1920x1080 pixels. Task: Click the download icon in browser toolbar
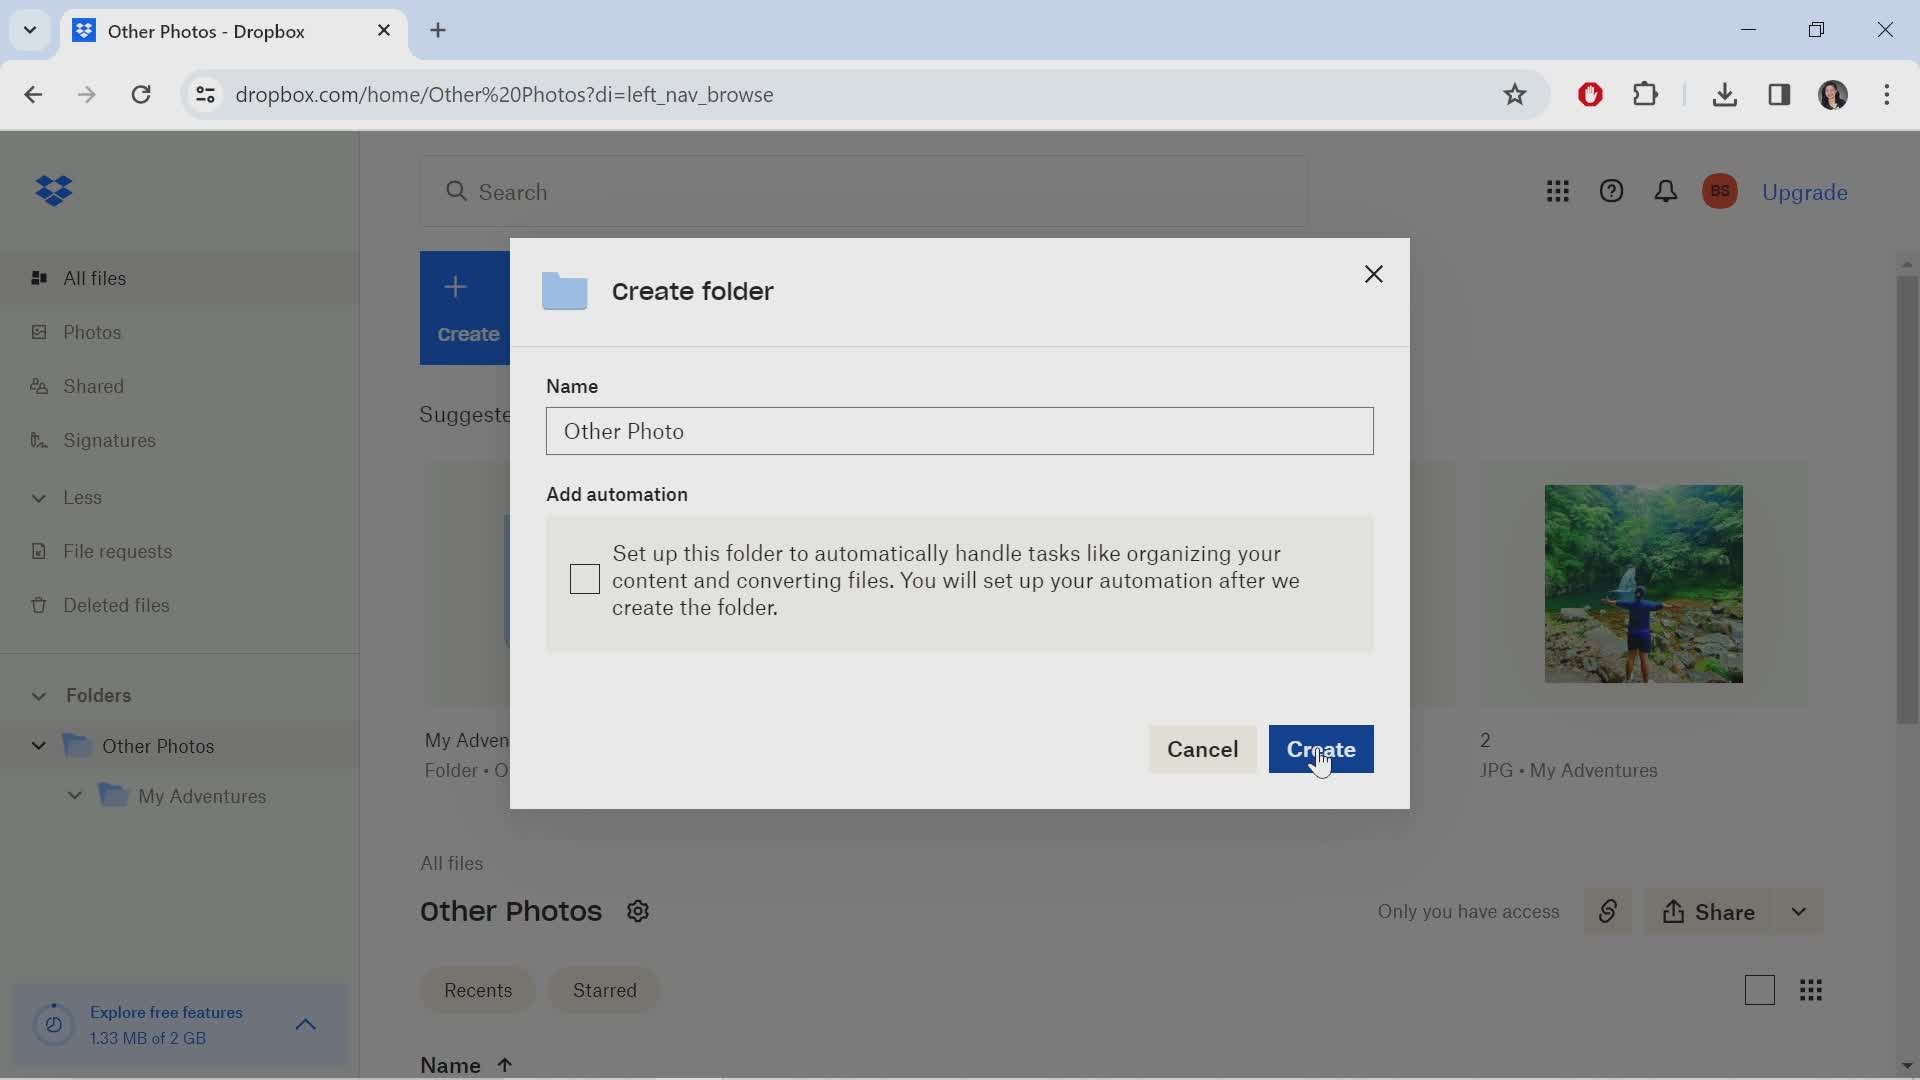click(x=1724, y=94)
